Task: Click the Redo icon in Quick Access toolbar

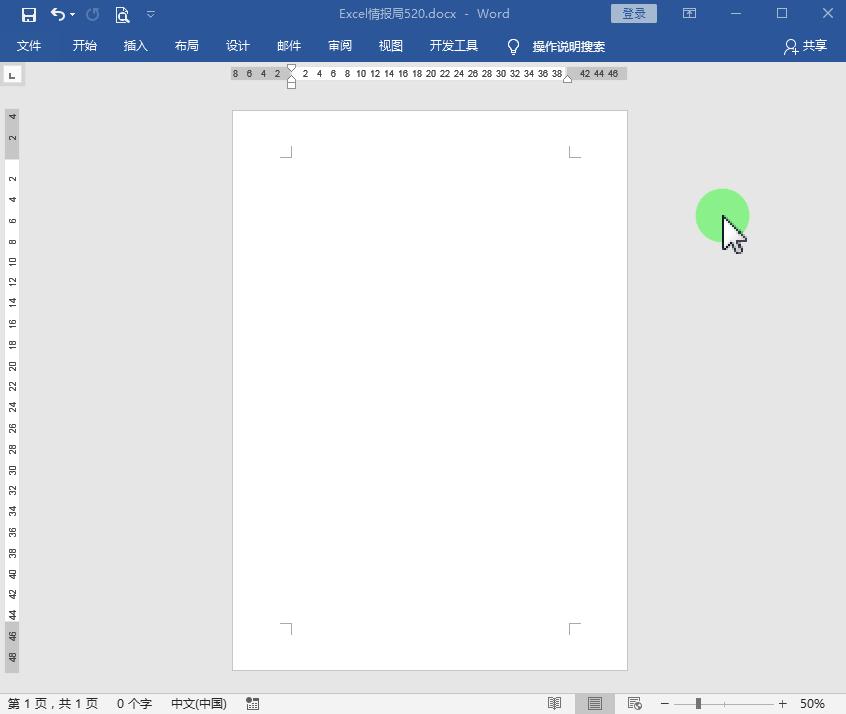Action: click(x=92, y=14)
